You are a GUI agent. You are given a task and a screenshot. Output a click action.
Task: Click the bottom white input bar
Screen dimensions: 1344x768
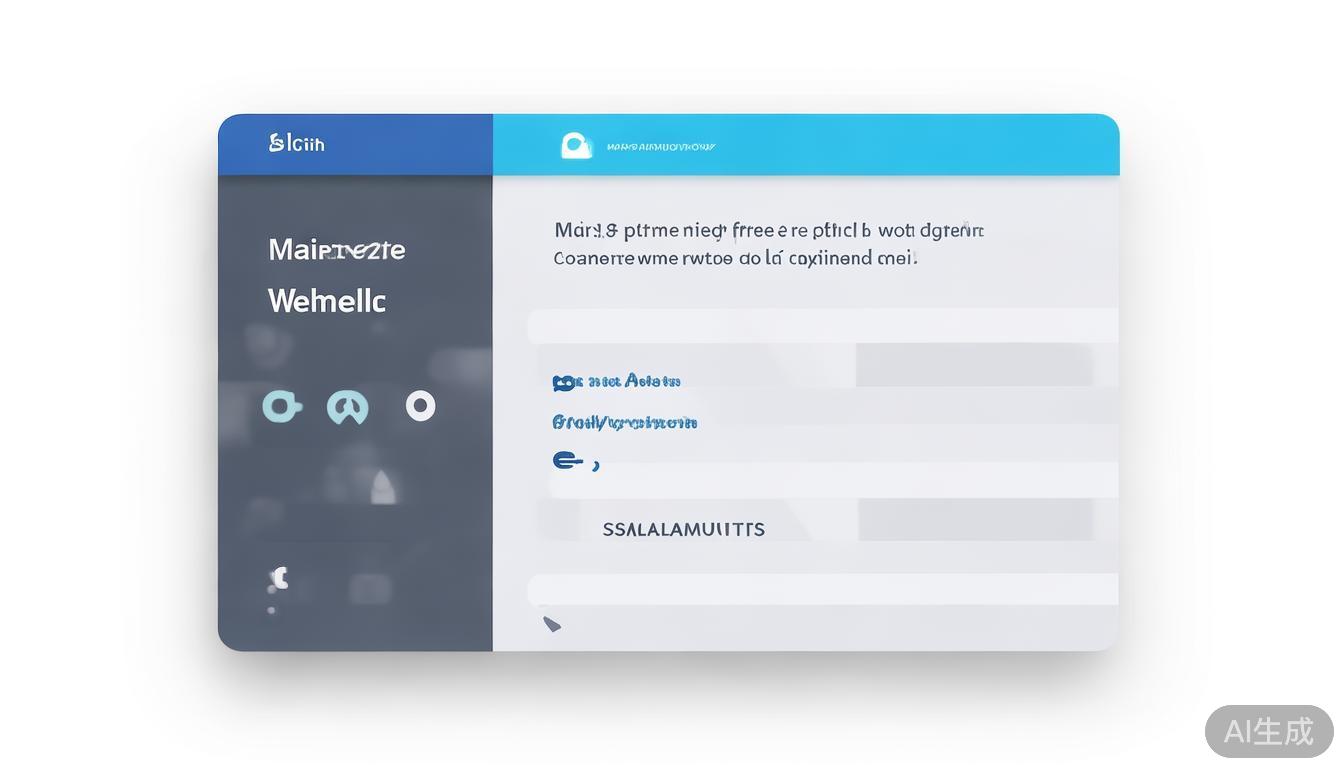(x=822, y=589)
